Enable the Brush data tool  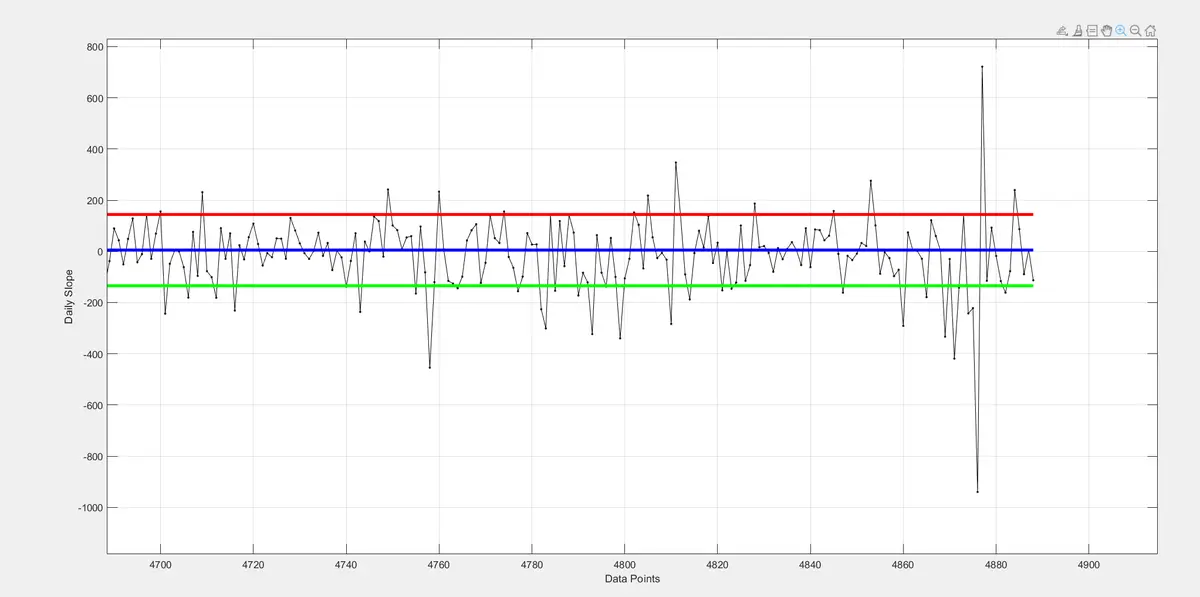1078,31
